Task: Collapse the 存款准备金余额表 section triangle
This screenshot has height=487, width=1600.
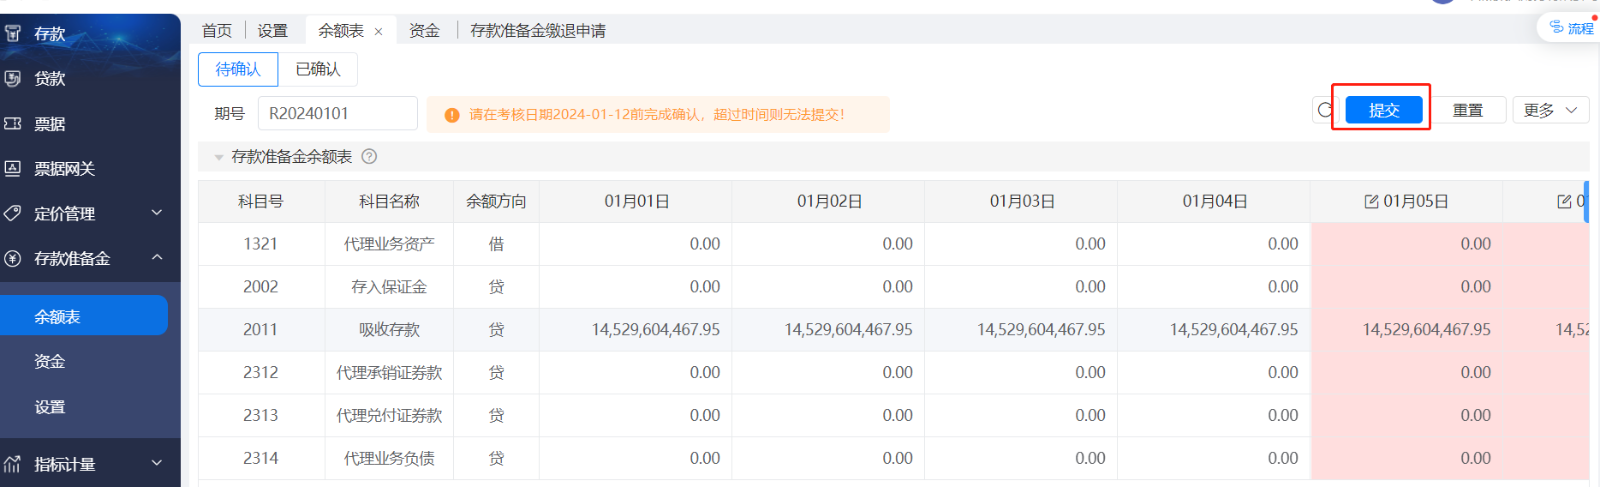Action: (218, 157)
